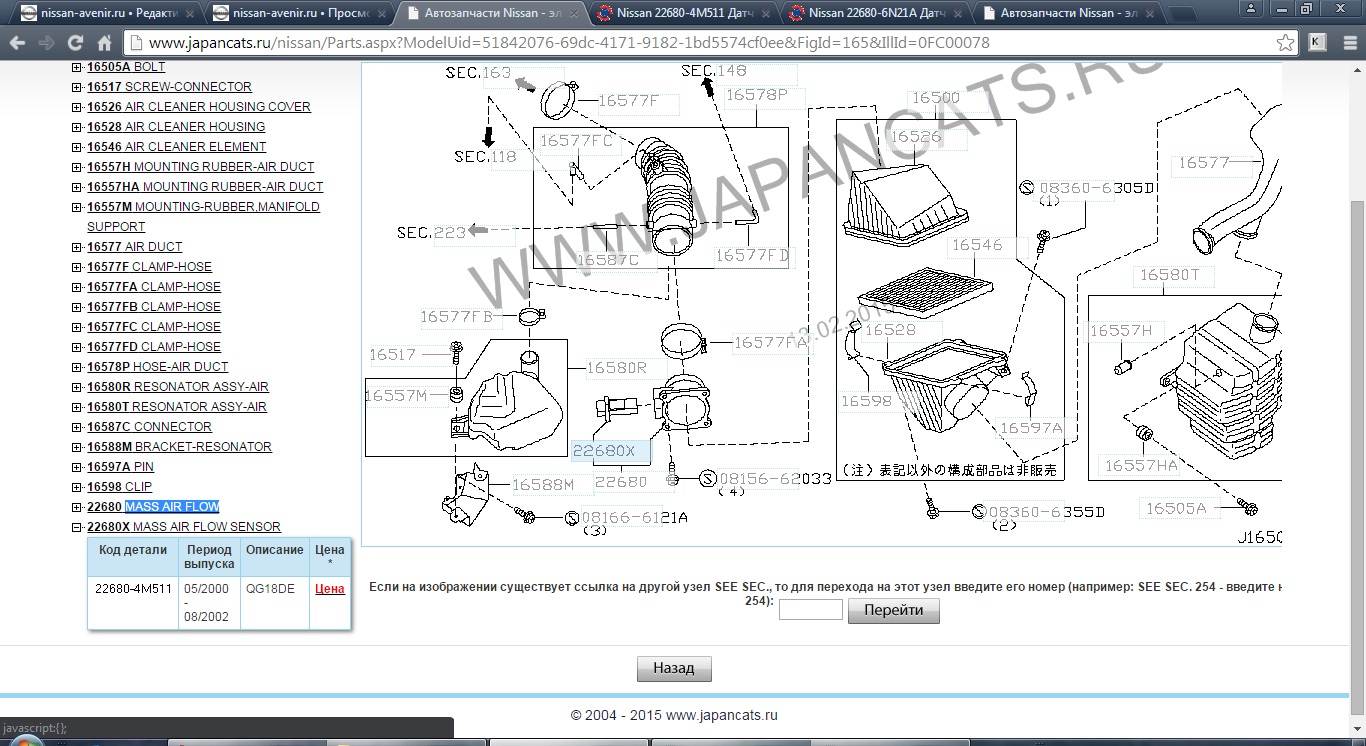
Task: Expand the 16578P HOSE-AIR DUCT entry
Action: point(77,367)
